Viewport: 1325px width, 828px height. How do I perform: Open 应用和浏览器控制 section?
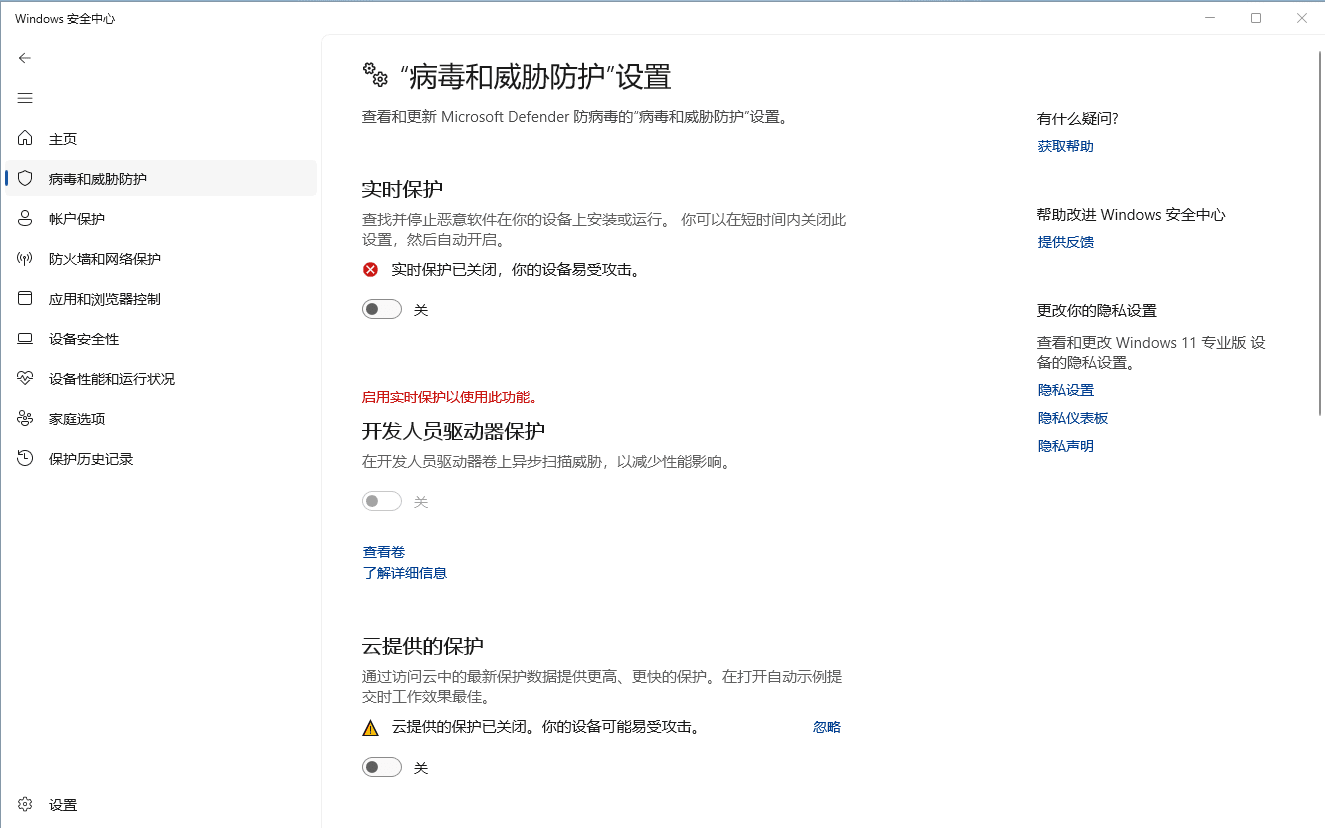(x=161, y=298)
